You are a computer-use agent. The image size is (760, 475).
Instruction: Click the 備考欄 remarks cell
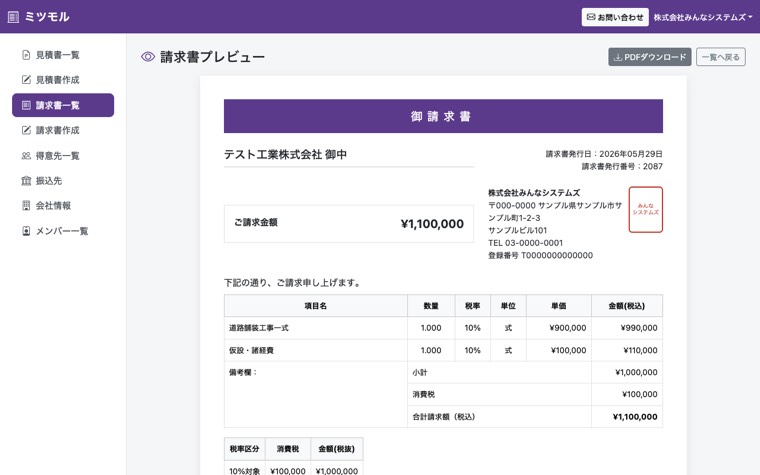316,395
